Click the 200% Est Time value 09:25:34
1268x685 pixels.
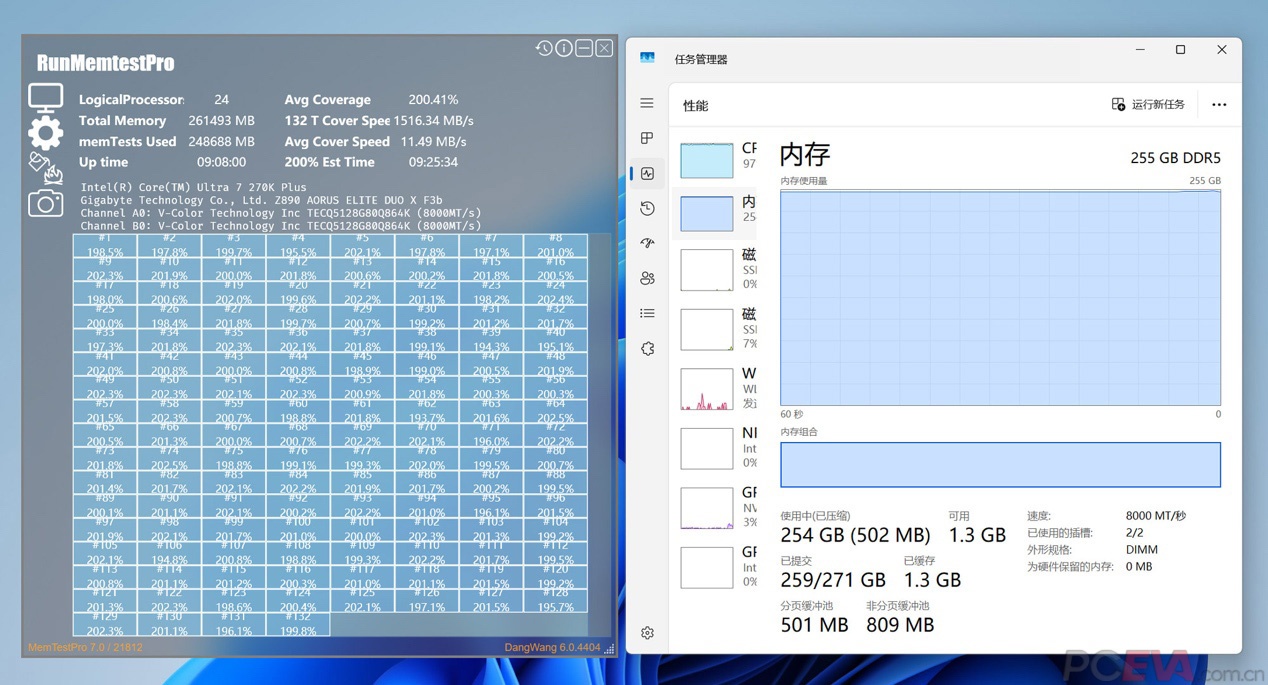[433, 162]
